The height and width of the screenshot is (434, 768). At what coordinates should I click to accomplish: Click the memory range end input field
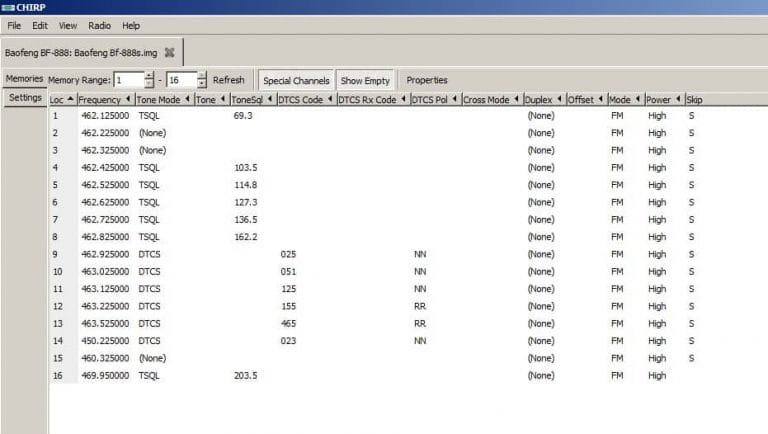pos(182,80)
